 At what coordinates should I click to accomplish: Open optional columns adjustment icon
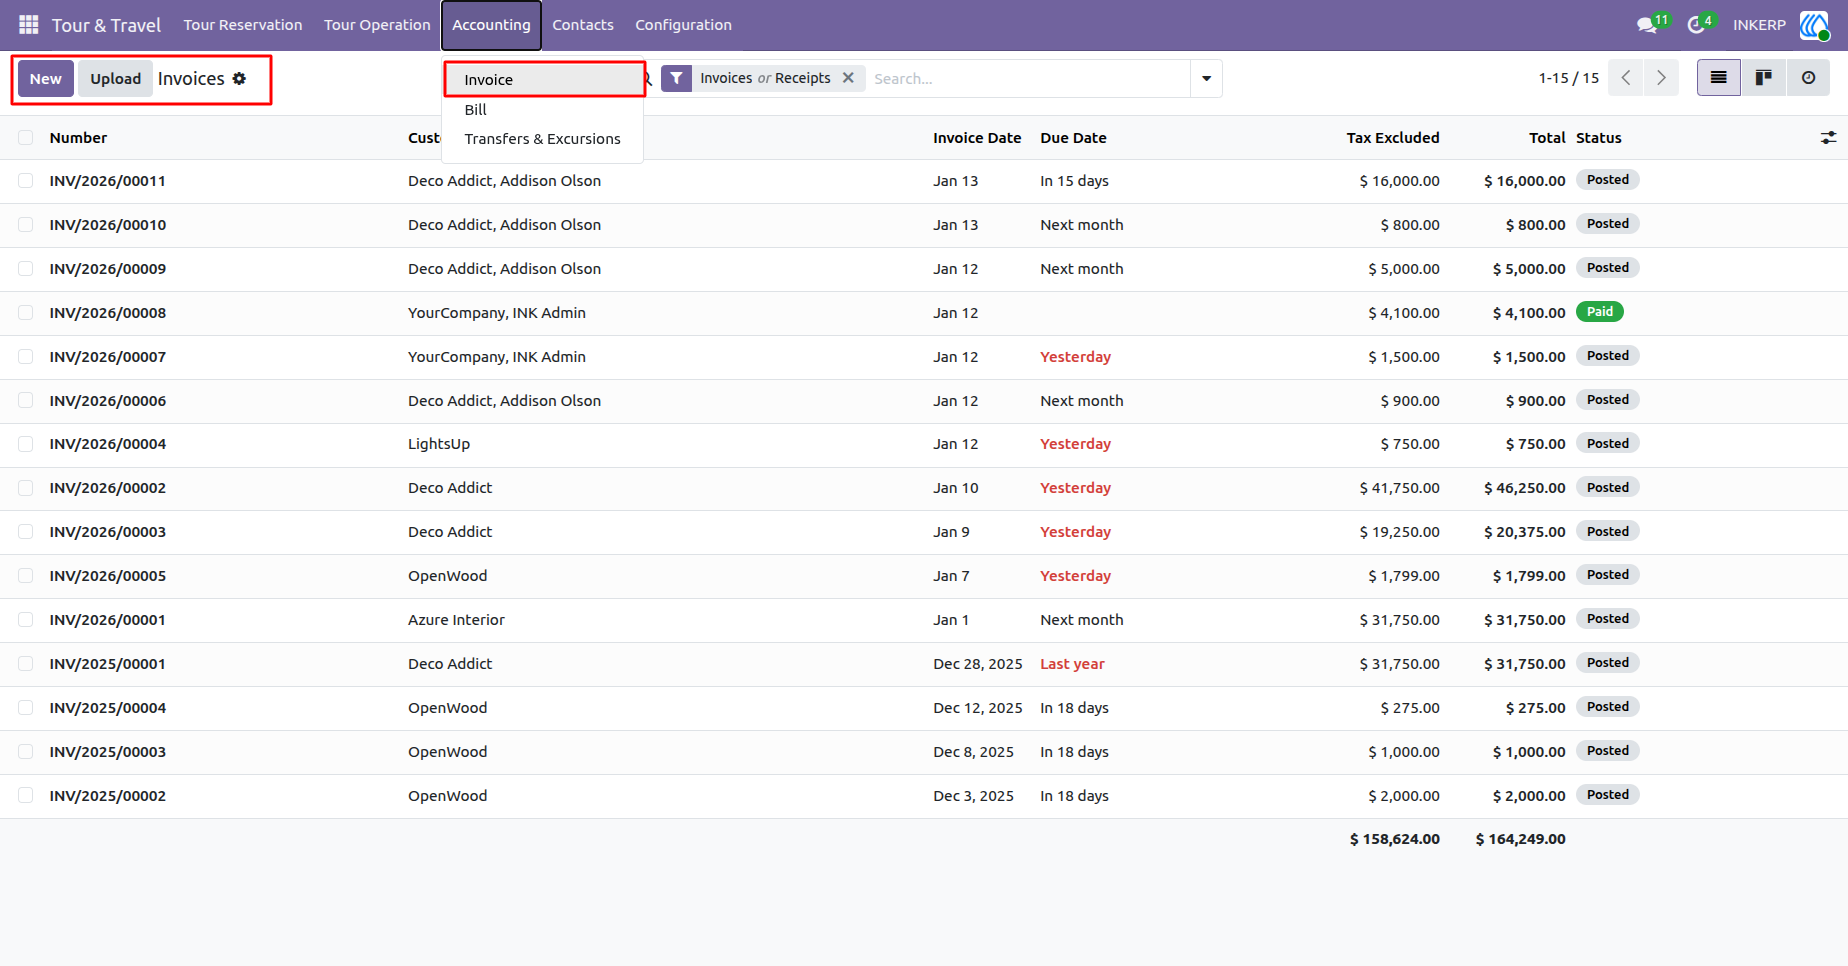1828,138
